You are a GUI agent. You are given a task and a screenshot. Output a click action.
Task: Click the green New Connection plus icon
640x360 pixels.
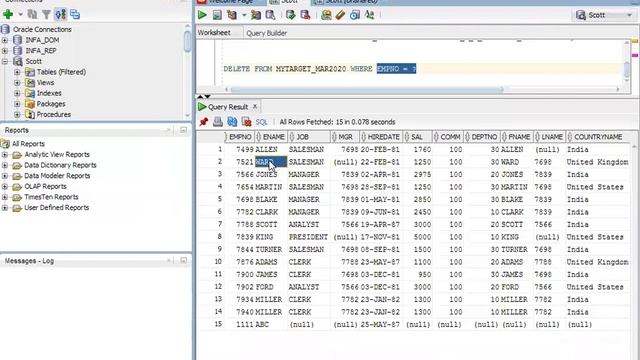[x=8, y=15]
